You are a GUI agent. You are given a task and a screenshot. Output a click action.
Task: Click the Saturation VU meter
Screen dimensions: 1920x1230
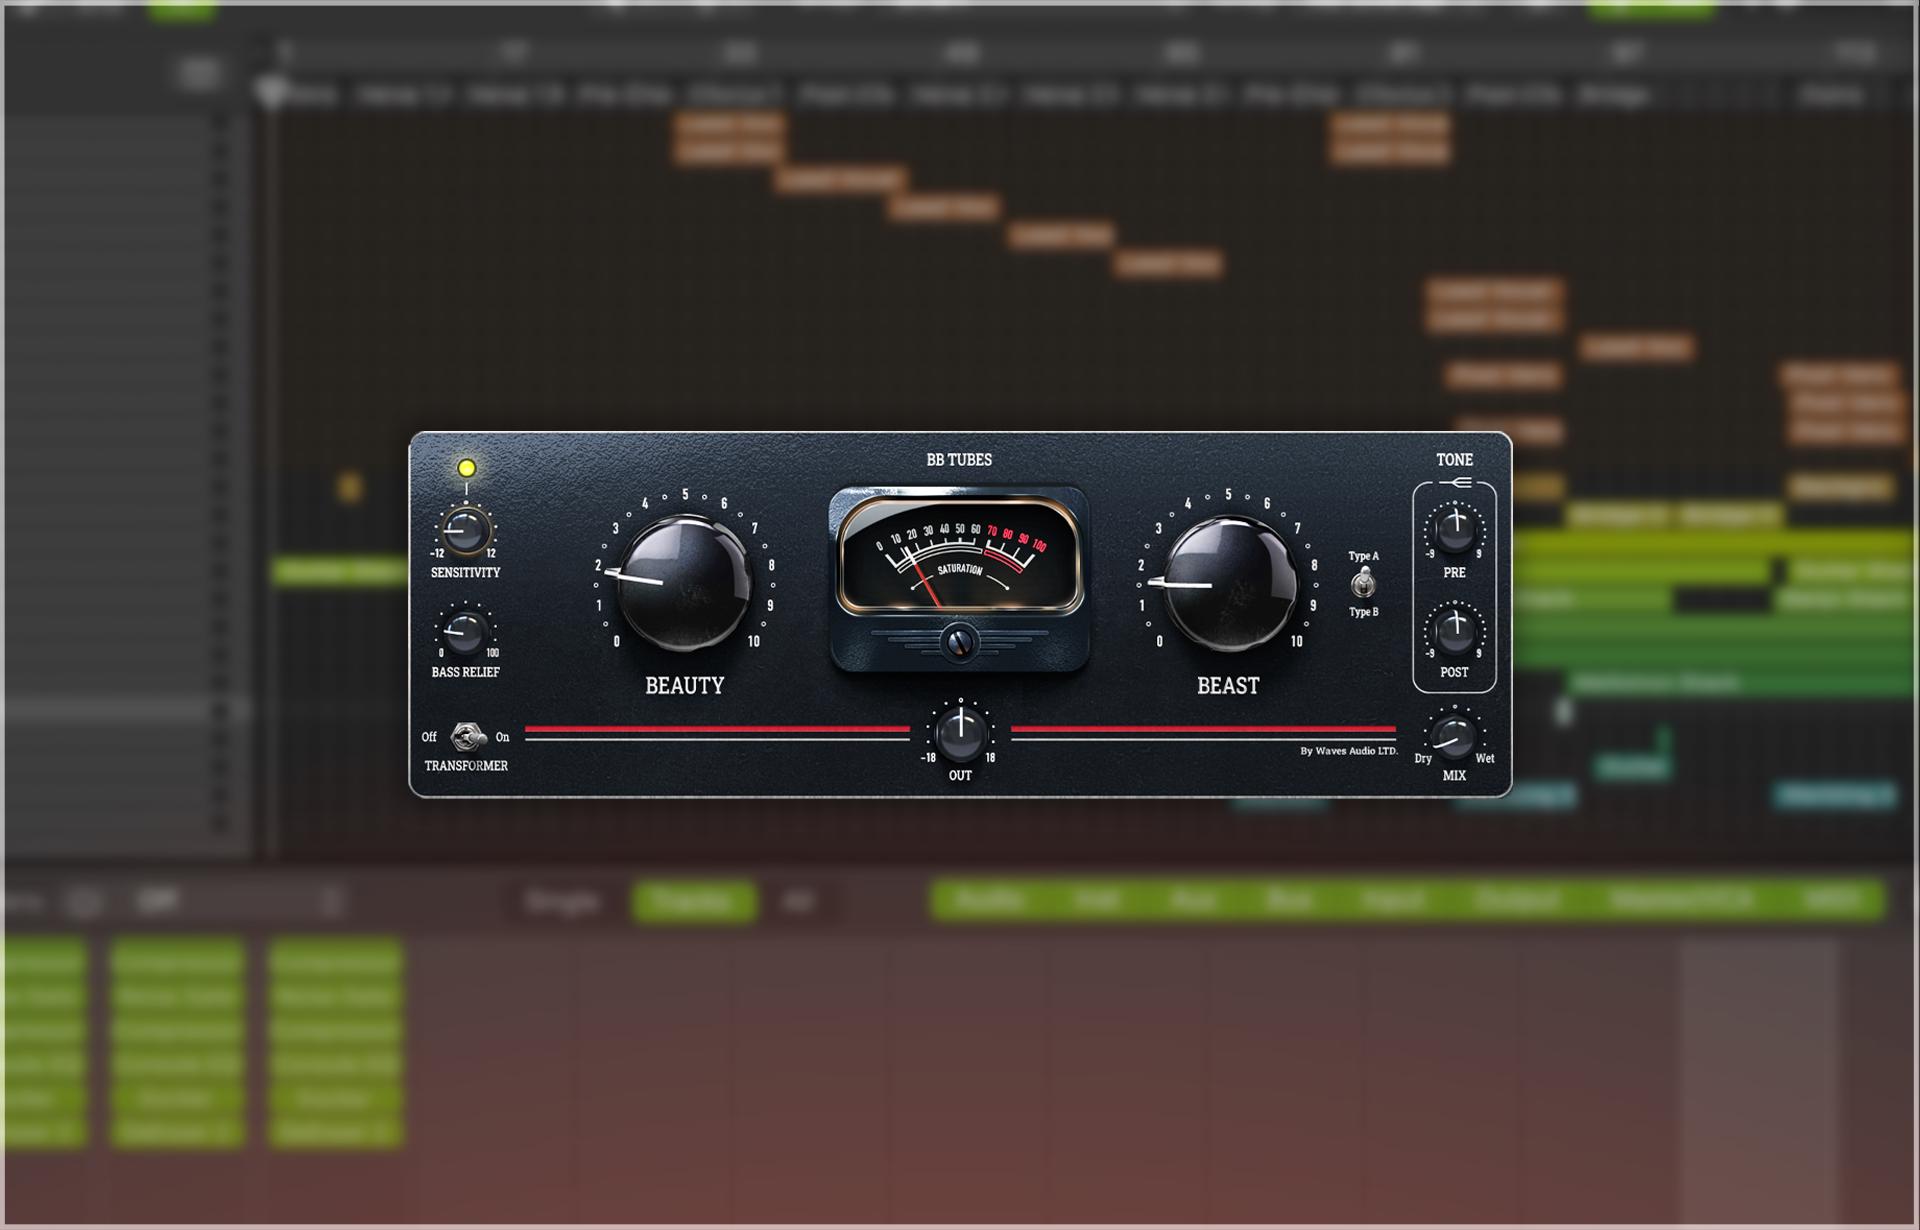(x=959, y=556)
